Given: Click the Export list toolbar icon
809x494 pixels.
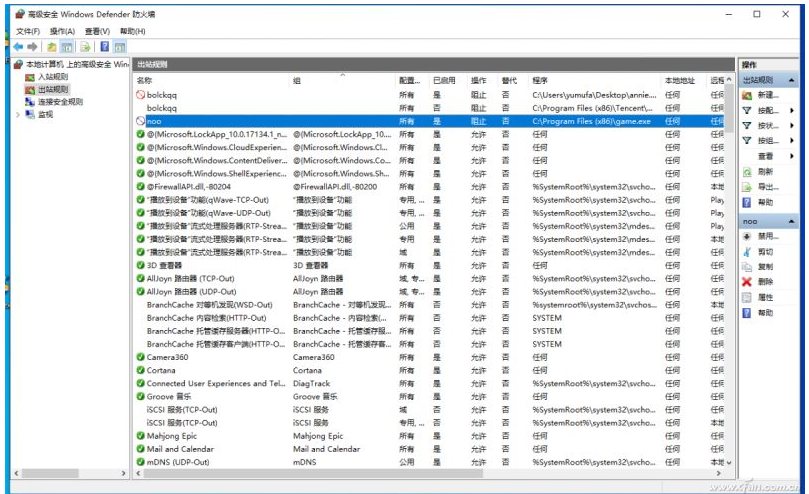Looking at the screenshot, I should pyautogui.click(x=85, y=47).
